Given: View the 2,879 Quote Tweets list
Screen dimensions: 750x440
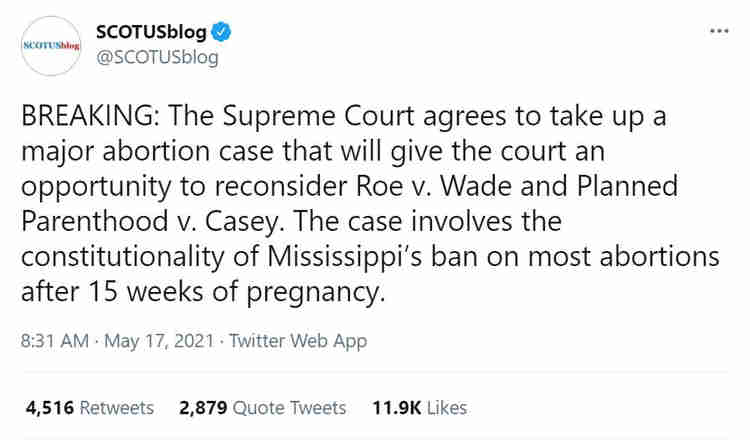Looking at the screenshot, I should coord(262,407).
